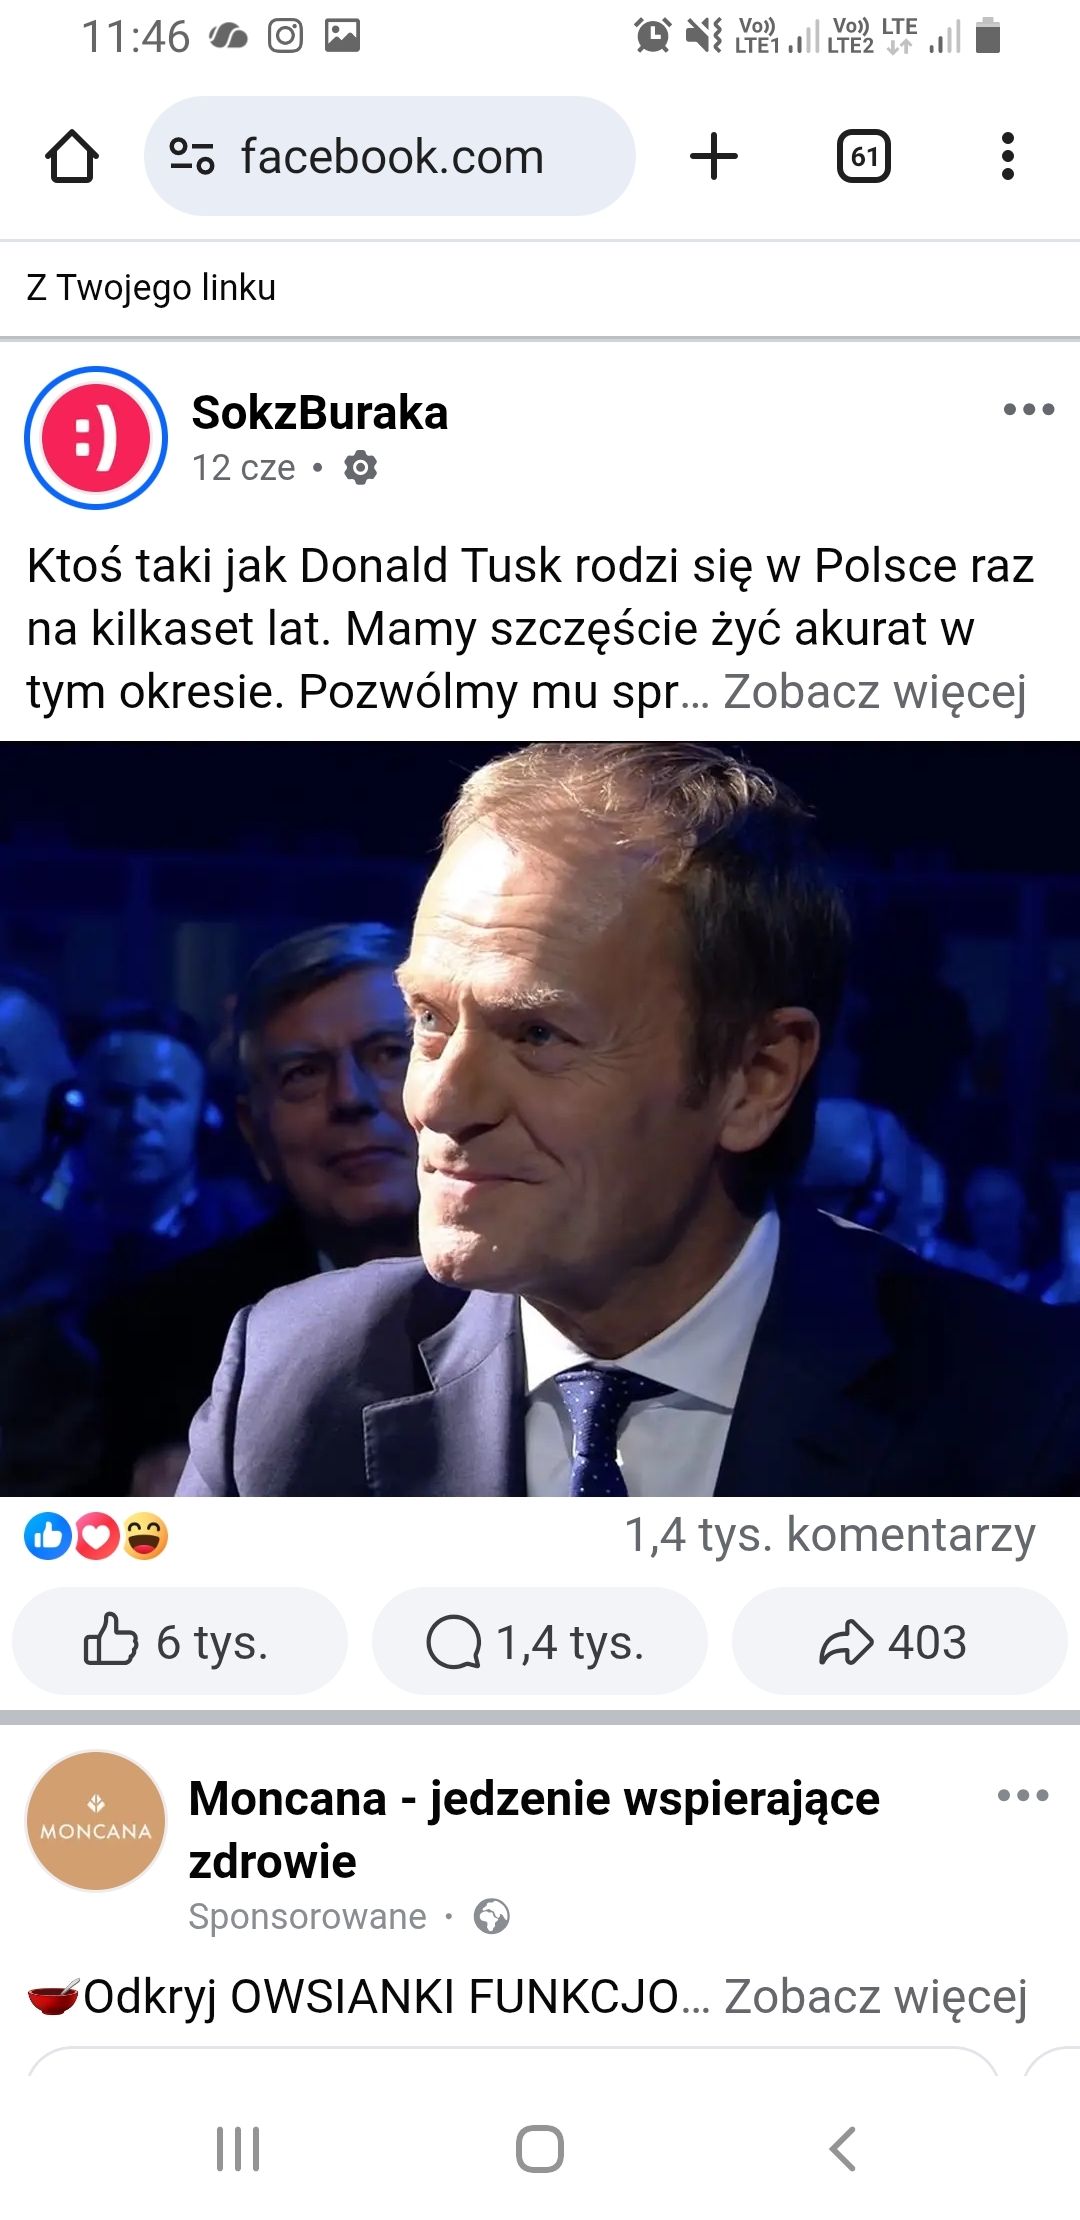
Task: Open the Donald Tusk post photo
Action: (x=540, y=1119)
